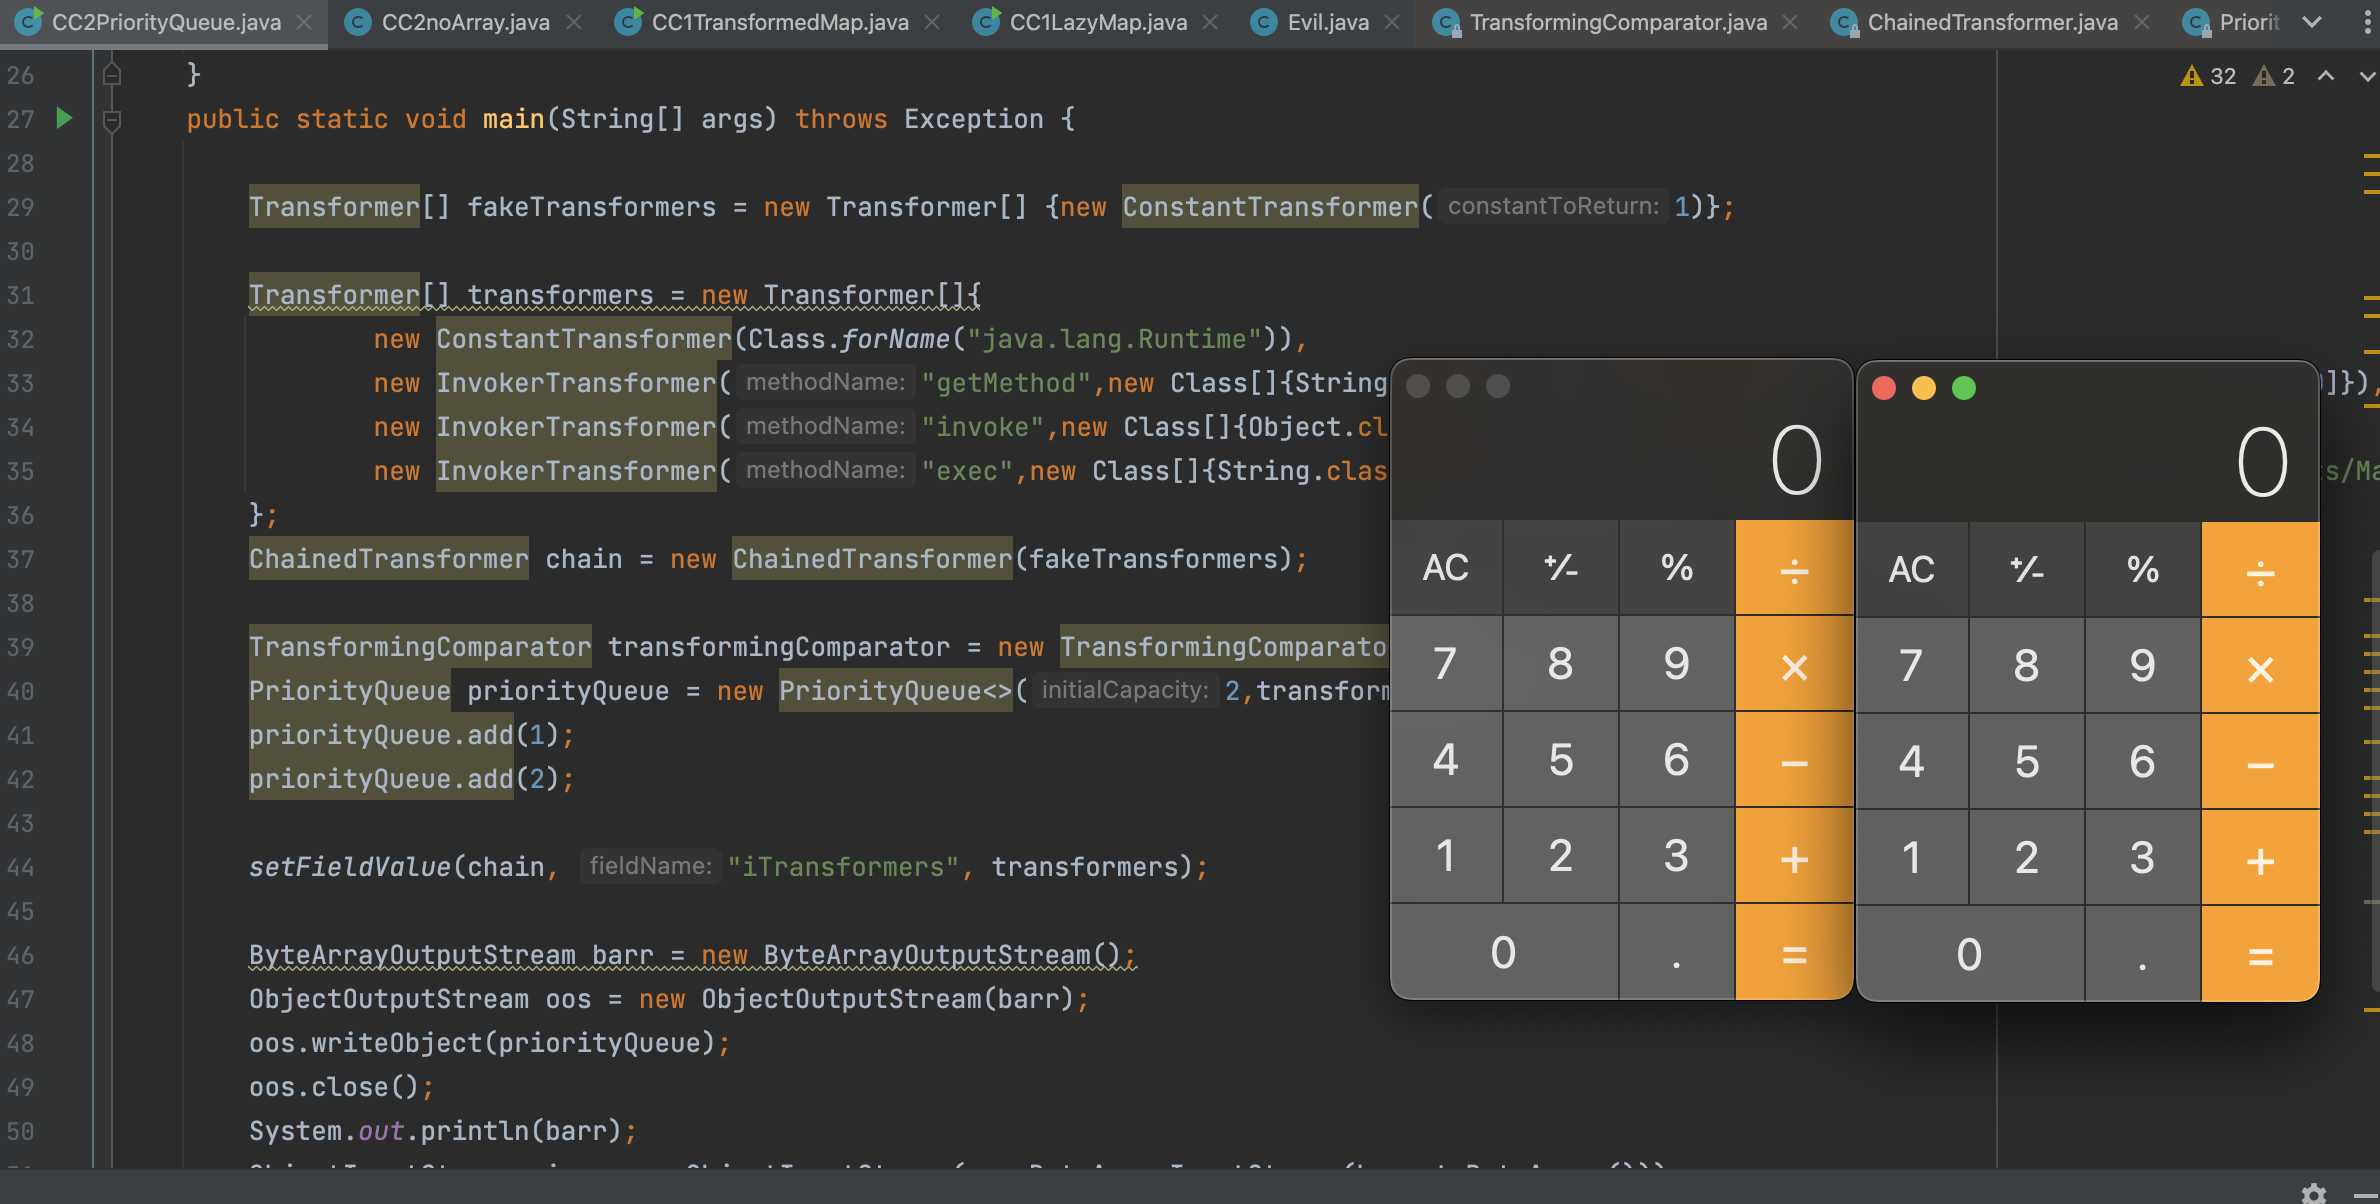Jump to the previous highlighted error arrow
The width and height of the screenshot is (2380, 1204).
[x=2326, y=76]
